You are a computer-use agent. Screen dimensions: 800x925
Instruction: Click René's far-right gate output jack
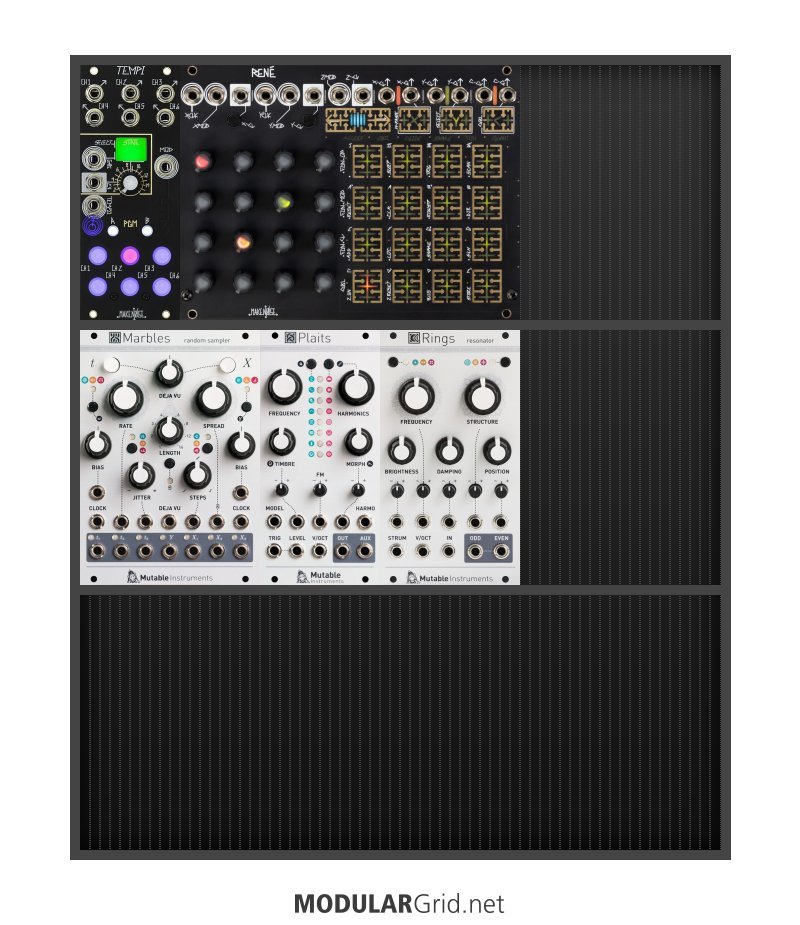coord(506,95)
